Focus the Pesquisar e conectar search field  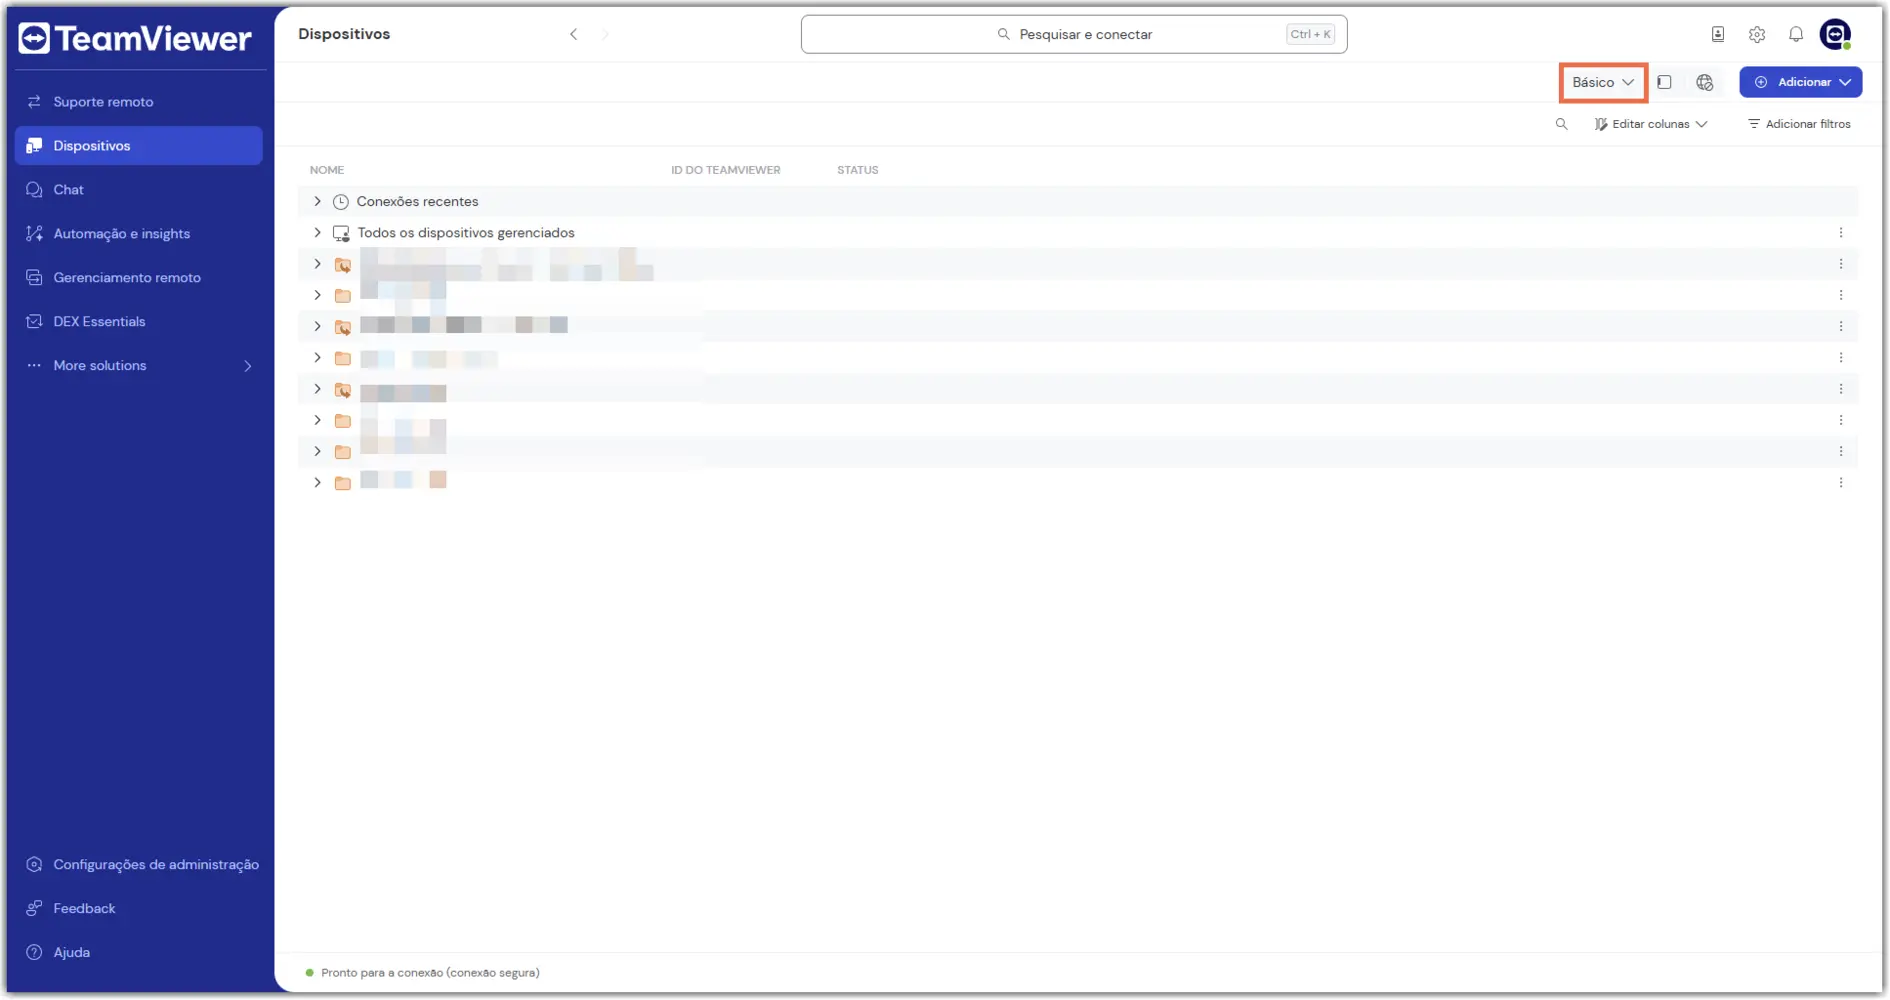(x=1074, y=34)
